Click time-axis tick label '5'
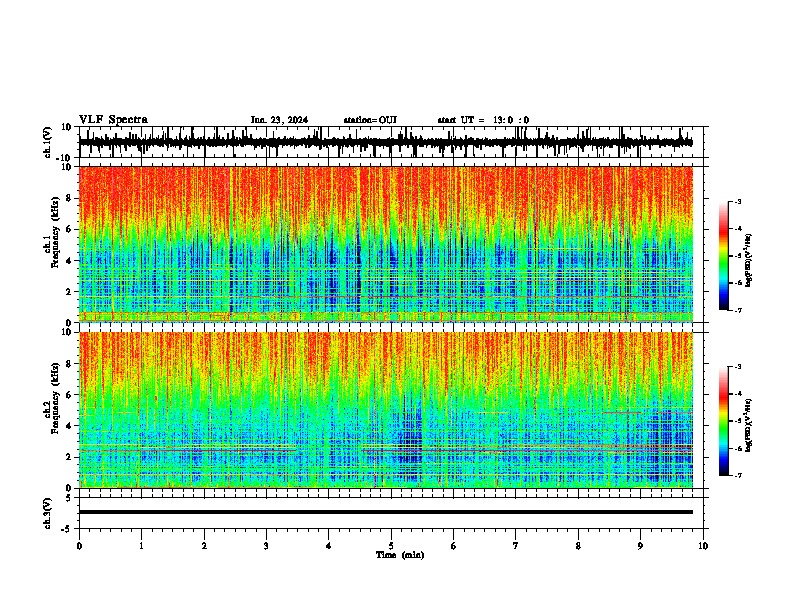 point(391,546)
